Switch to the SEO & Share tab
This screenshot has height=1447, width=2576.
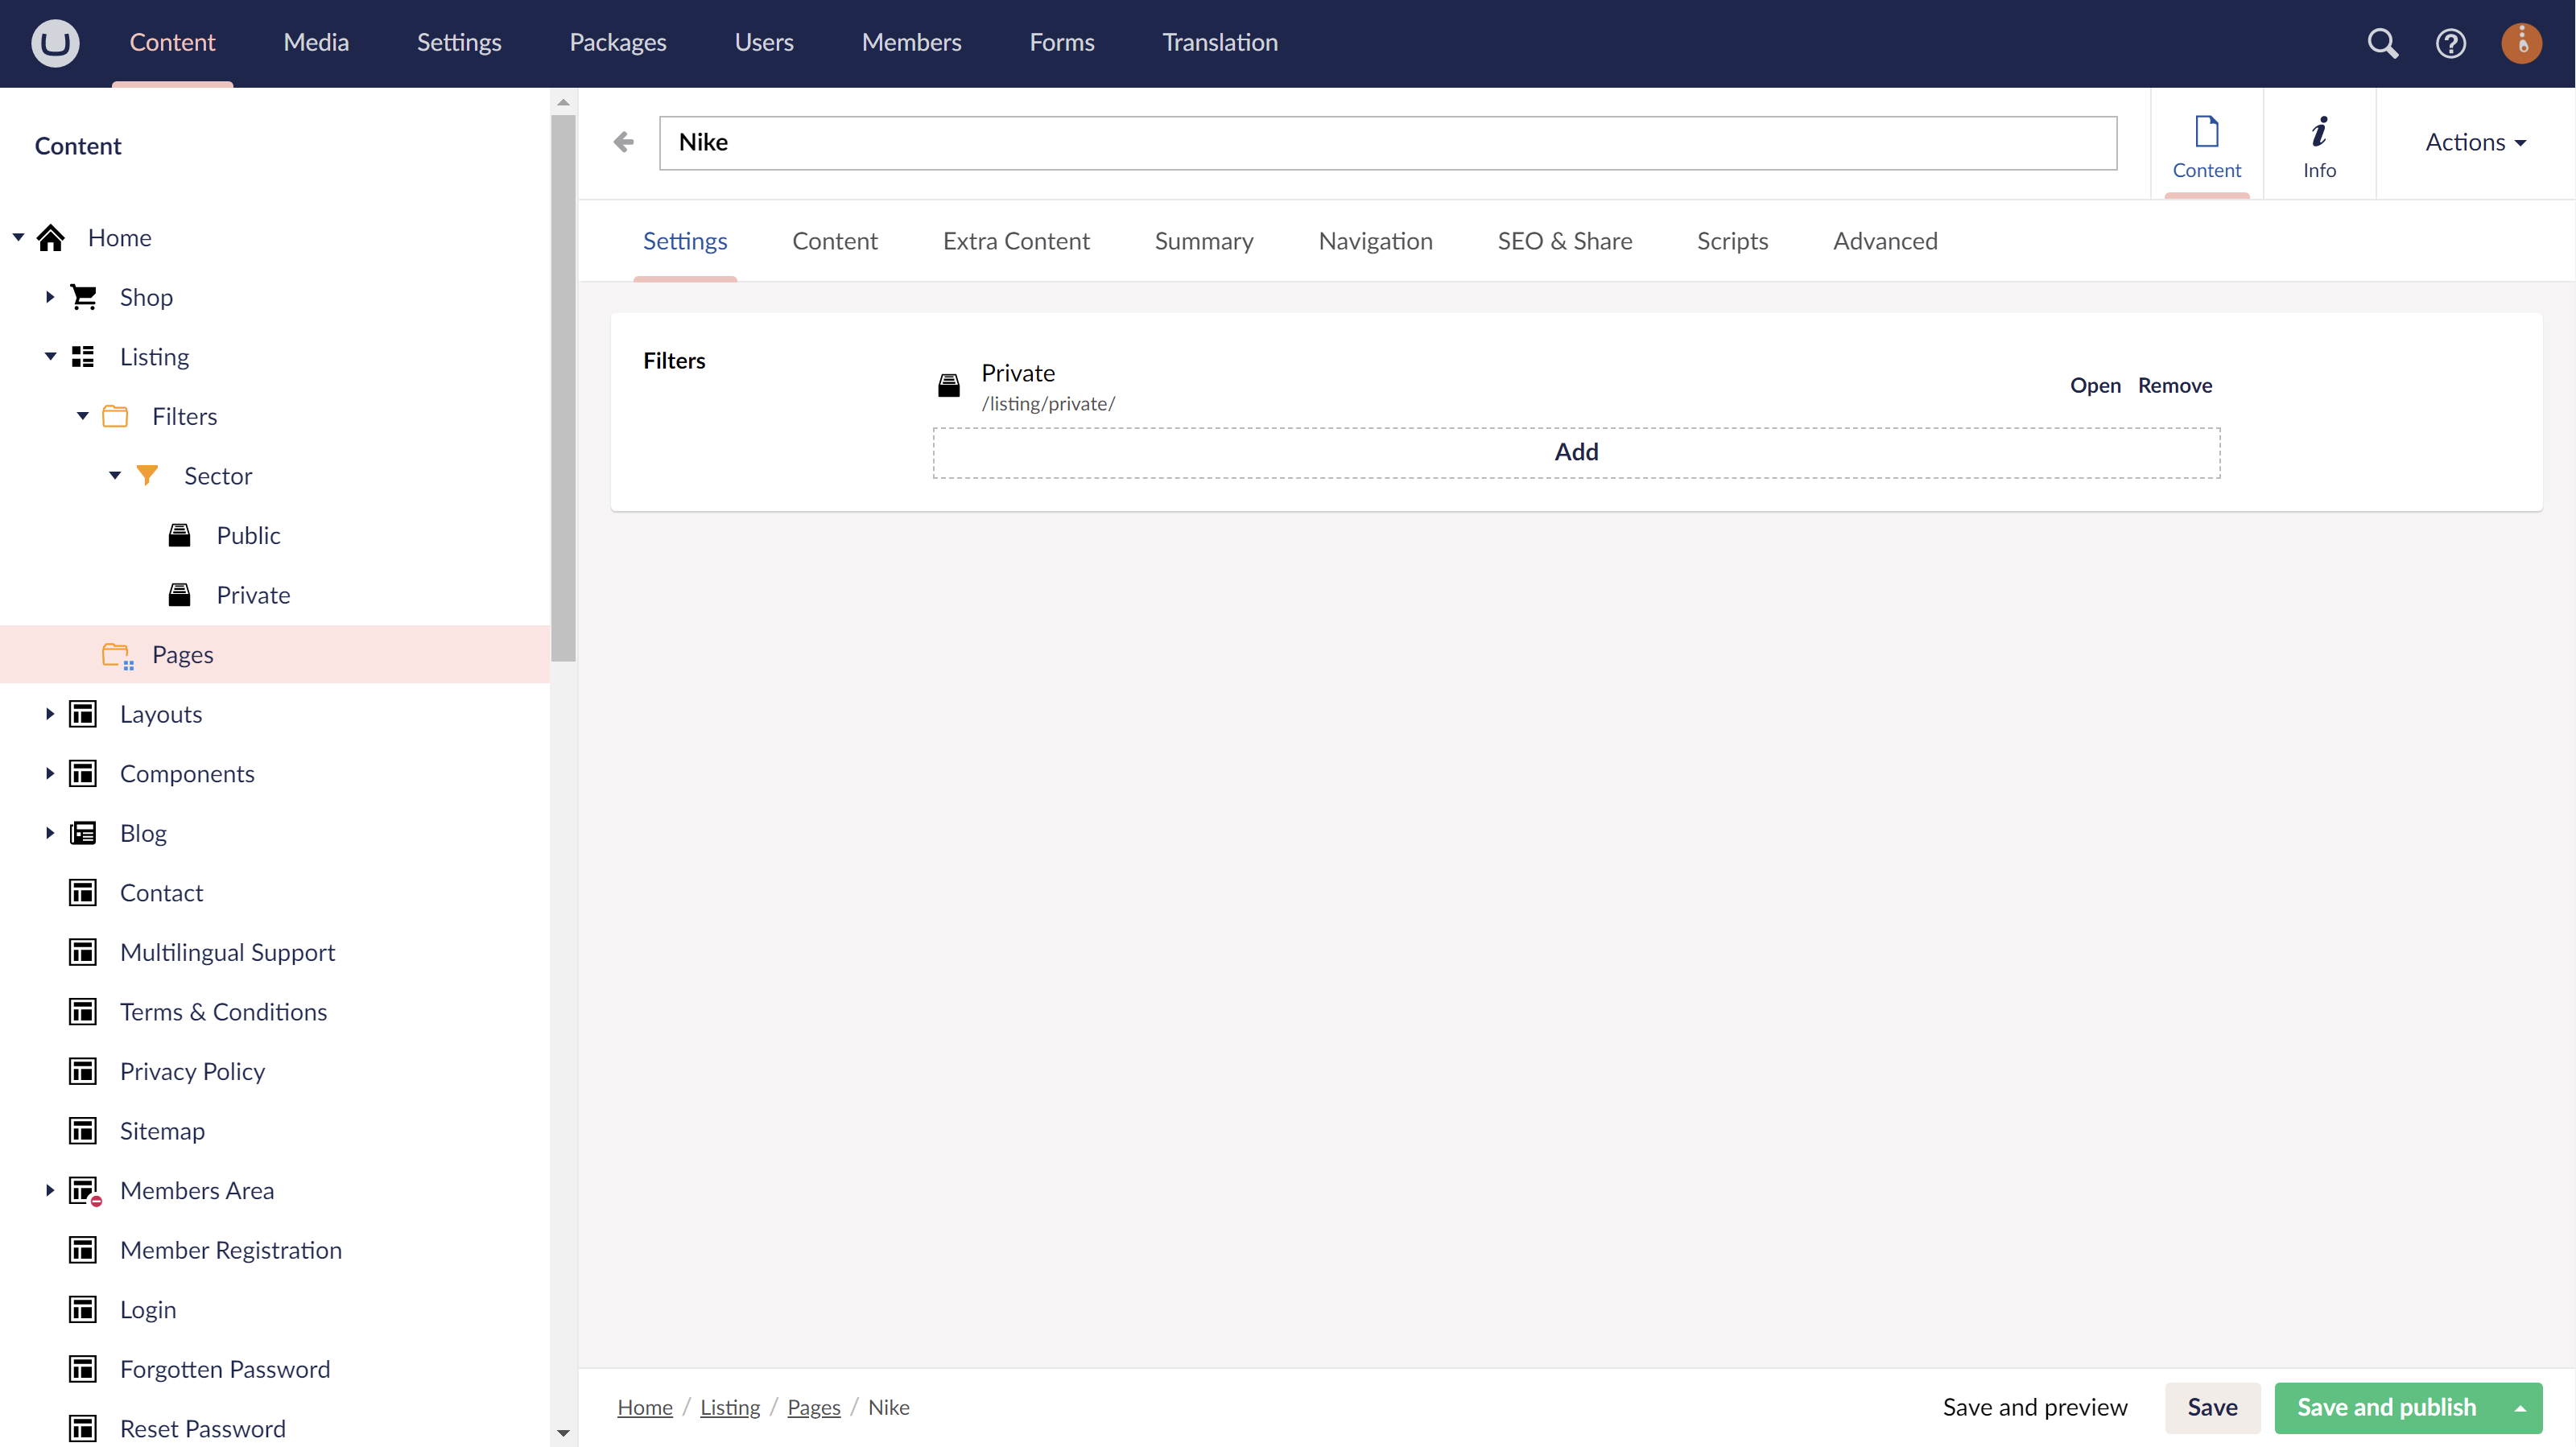[1564, 240]
